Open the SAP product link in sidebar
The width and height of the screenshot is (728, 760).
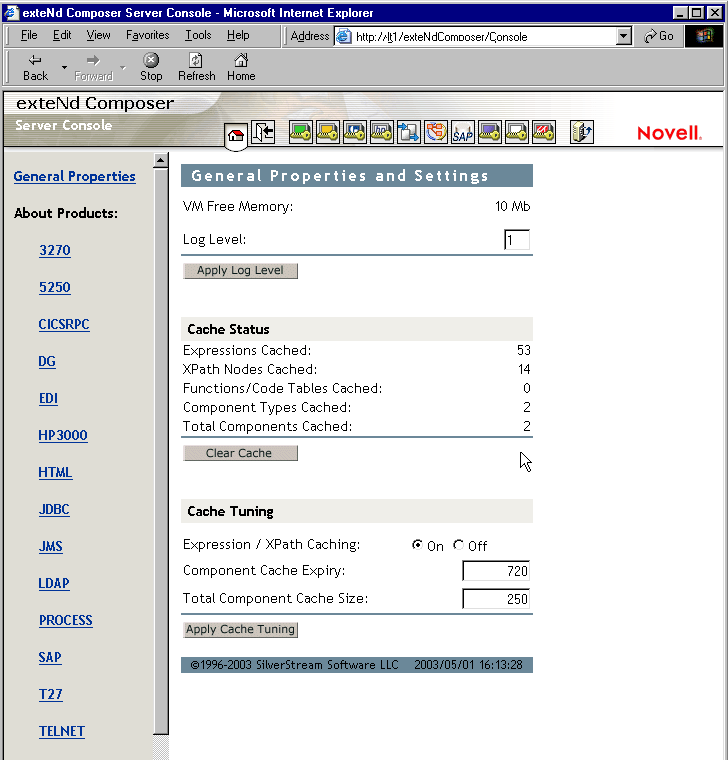[50, 657]
